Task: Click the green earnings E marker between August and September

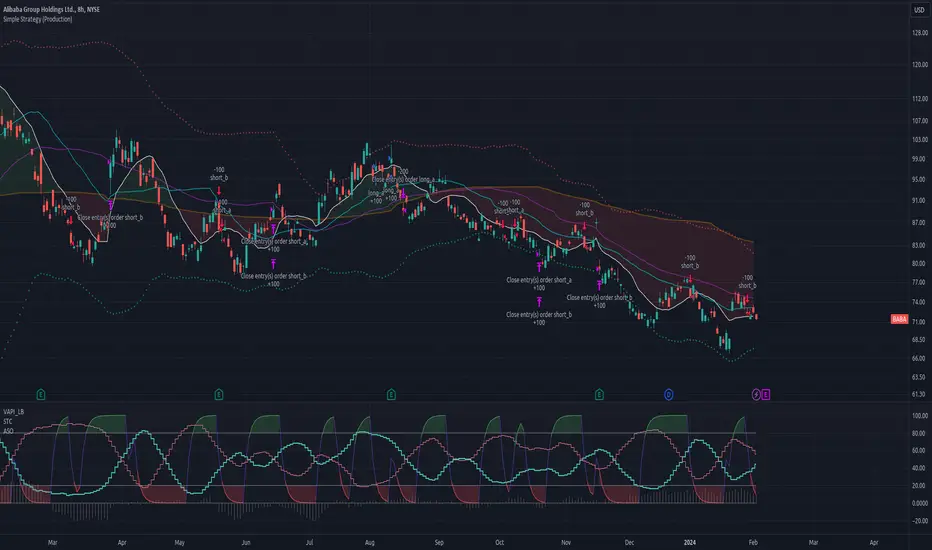Action: (391, 394)
